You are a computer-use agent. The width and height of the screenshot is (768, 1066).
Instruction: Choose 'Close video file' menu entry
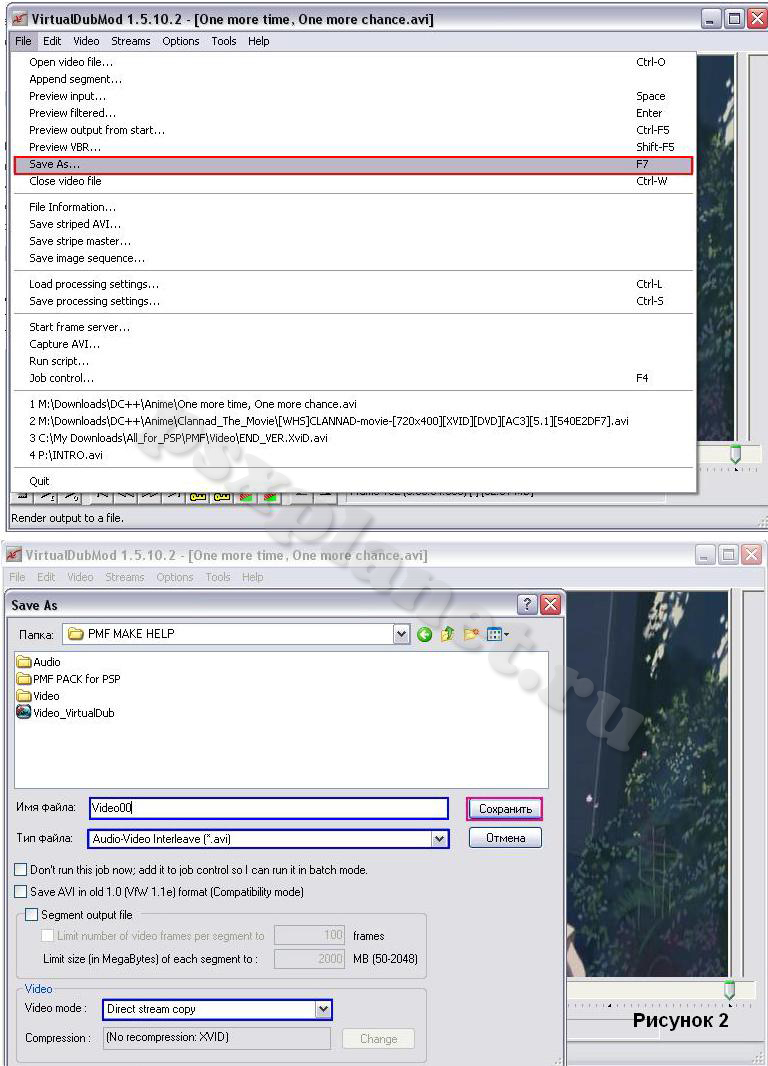point(353,181)
